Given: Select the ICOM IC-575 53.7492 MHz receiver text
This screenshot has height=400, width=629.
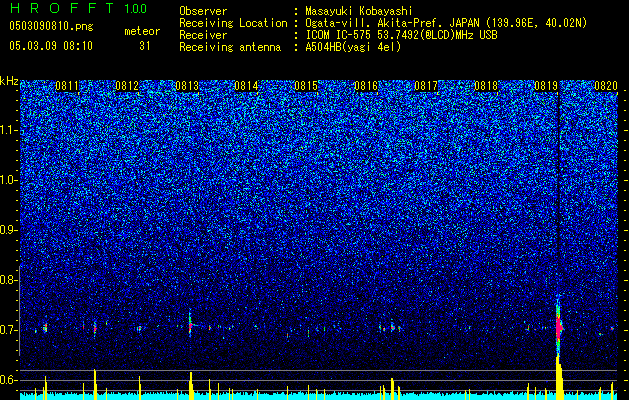Looking at the screenshot, I should click(401, 35).
